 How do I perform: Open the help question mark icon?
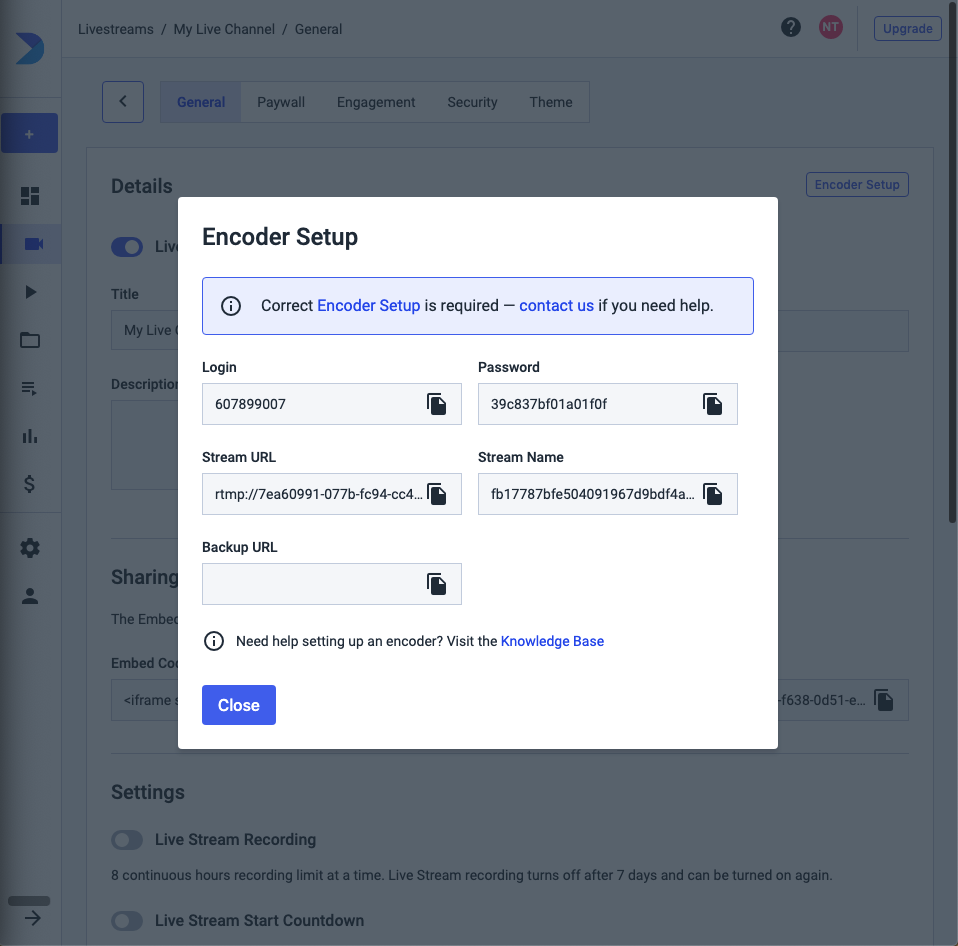[791, 27]
